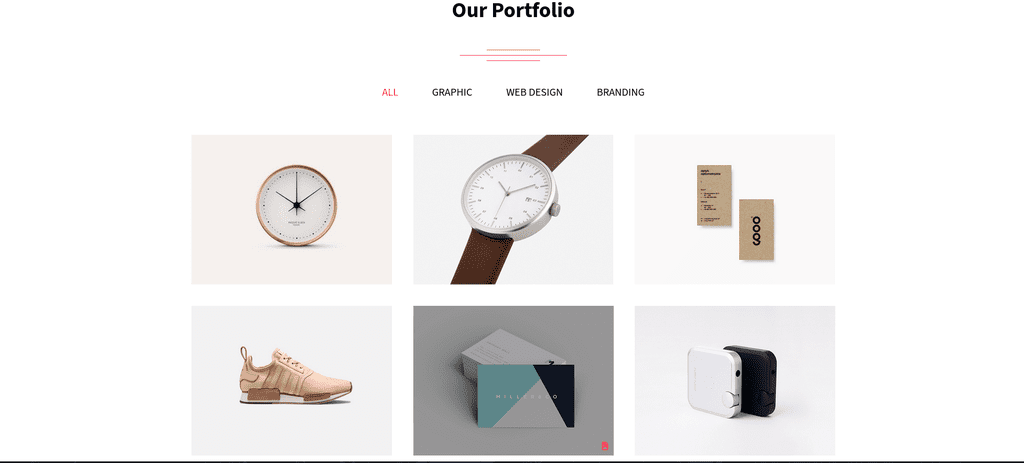This screenshot has width=1024, height=463.
Task: Click the red image file icon
Action: tap(605, 446)
